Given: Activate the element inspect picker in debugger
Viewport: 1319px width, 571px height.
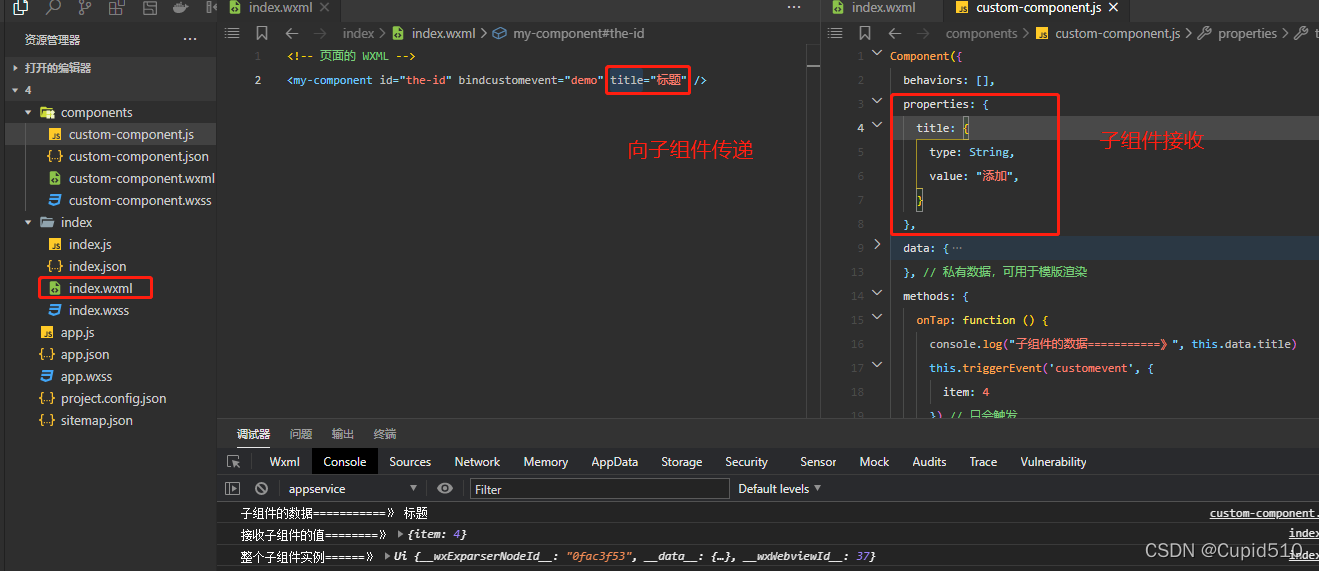Looking at the screenshot, I should point(234,462).
